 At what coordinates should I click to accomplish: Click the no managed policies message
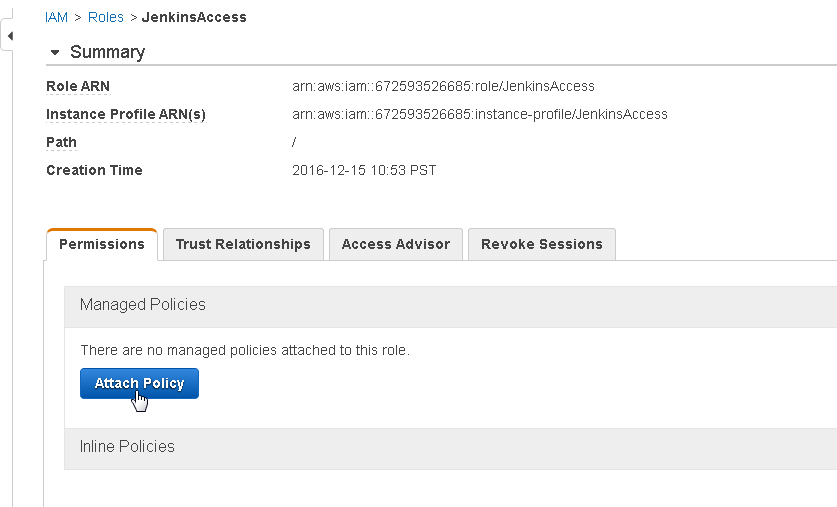click(x=245, y=350)
